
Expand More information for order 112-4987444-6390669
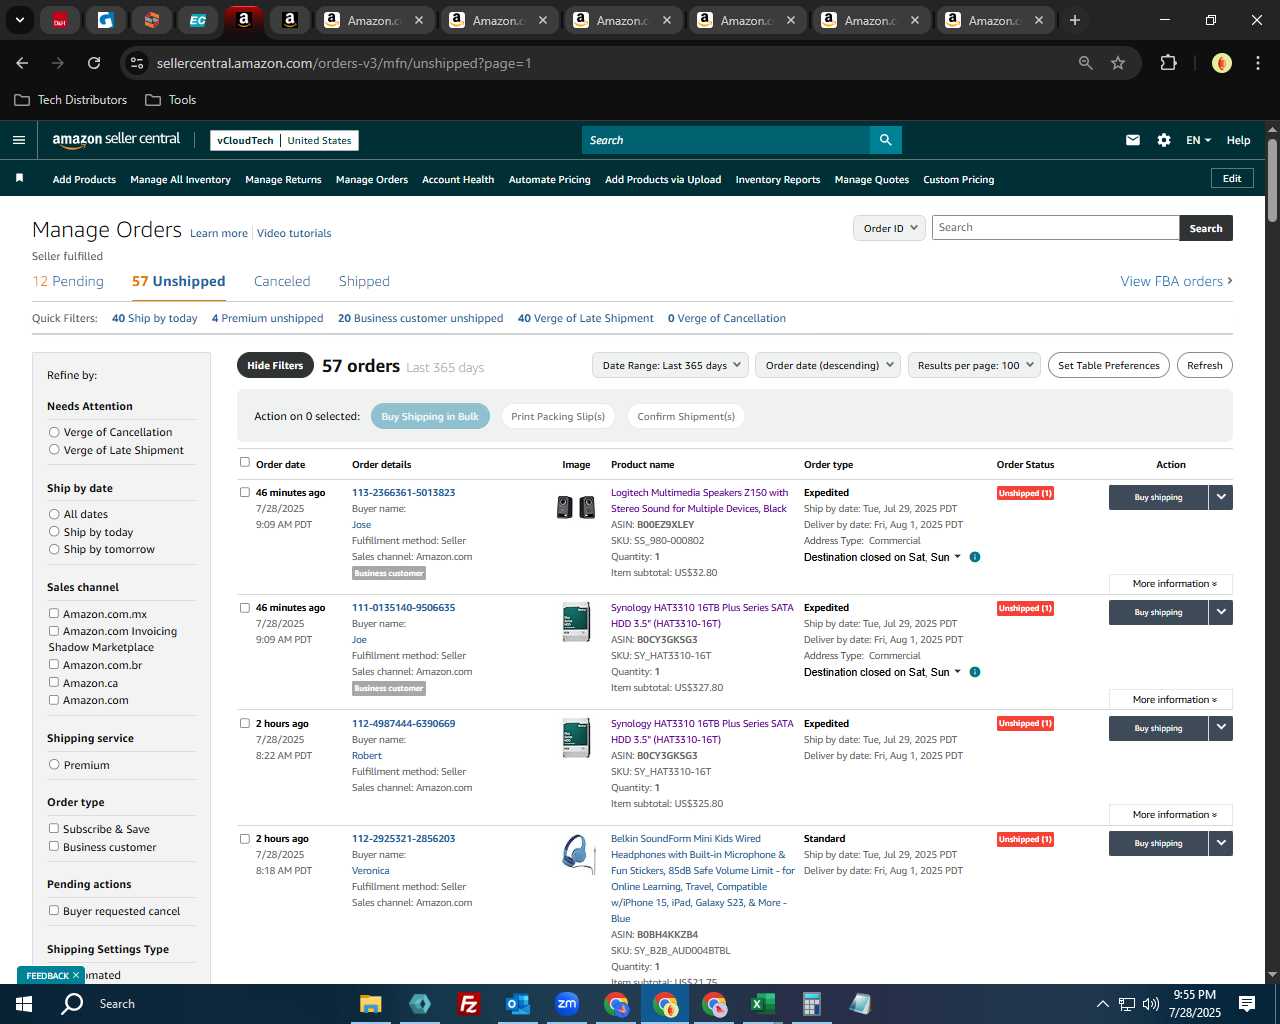[1171, 815]
